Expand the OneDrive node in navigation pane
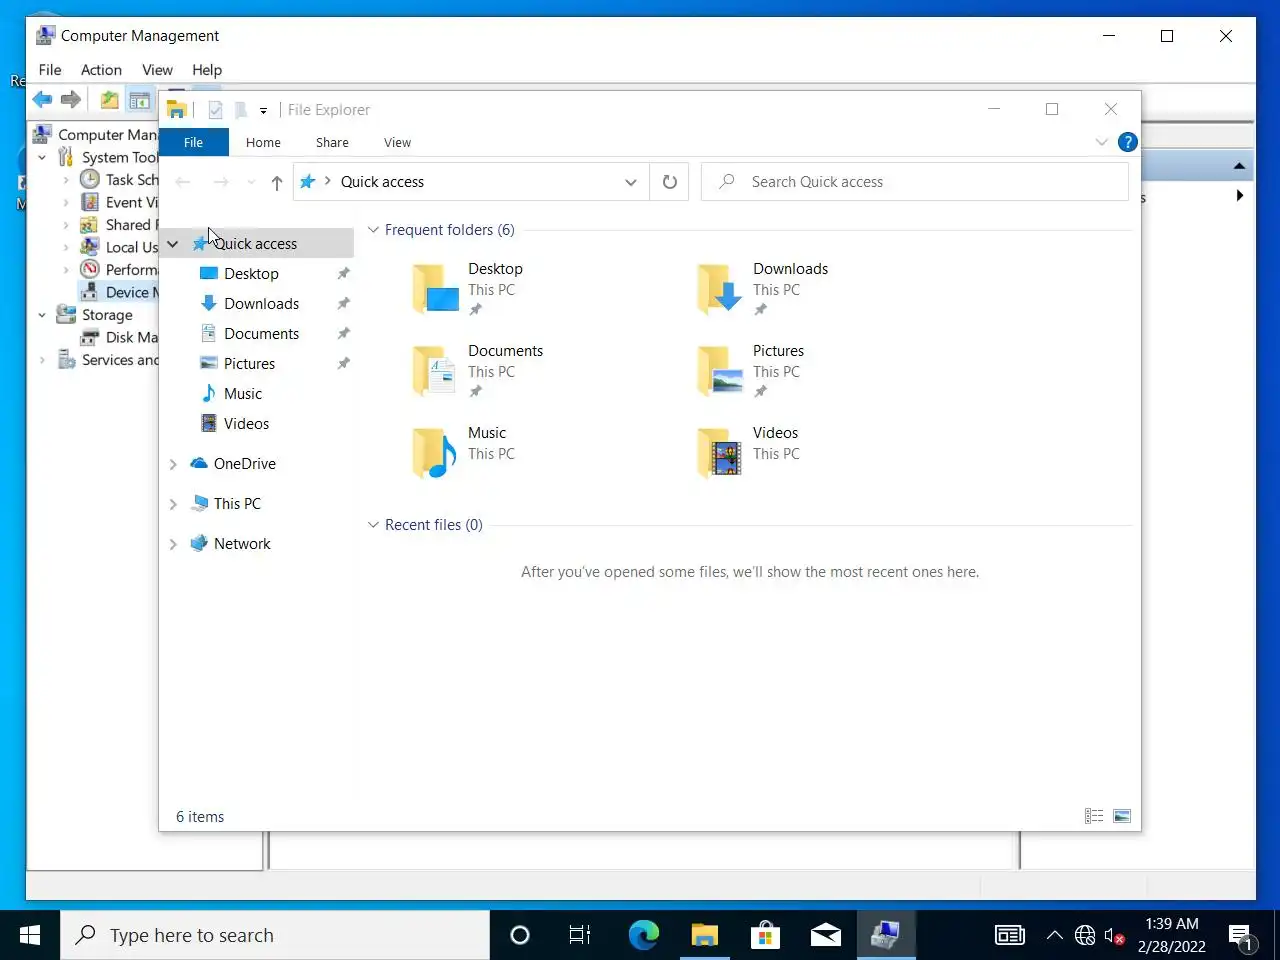The image size is (1280, 960). coord(173,464)
